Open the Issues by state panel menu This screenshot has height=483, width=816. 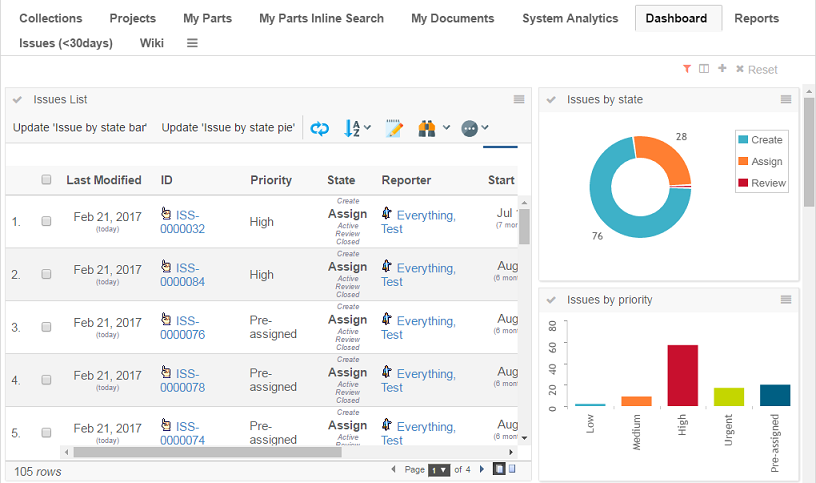[x=786, y=99]
